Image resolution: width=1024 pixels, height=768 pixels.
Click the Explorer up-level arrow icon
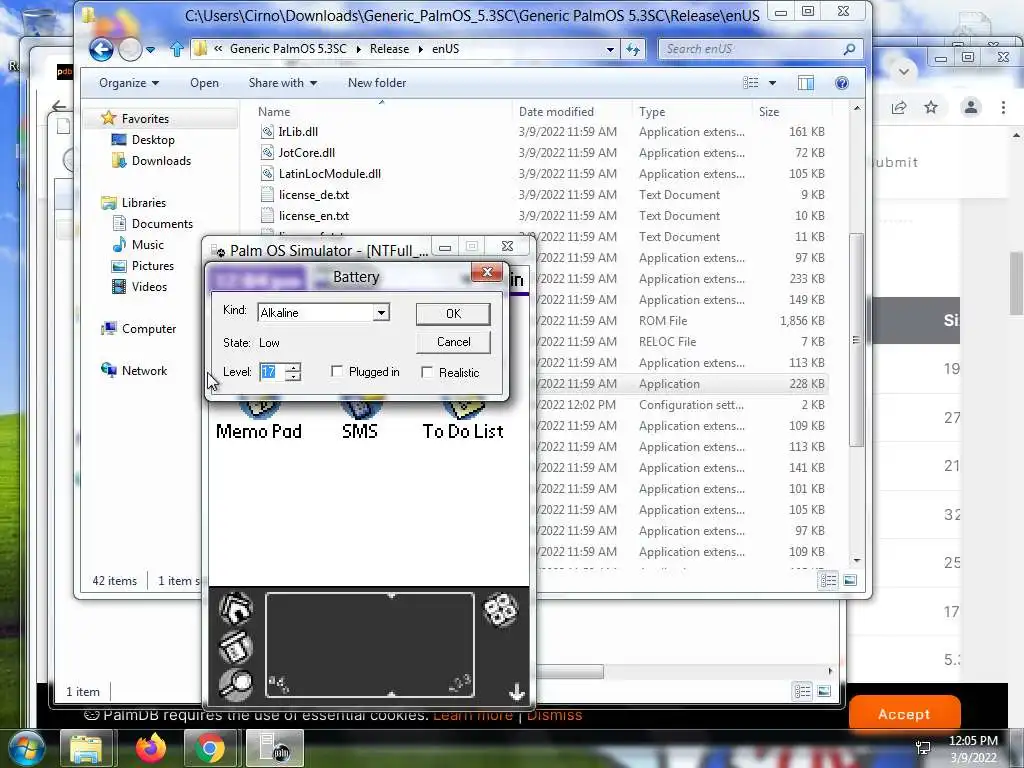coord(176,49)
